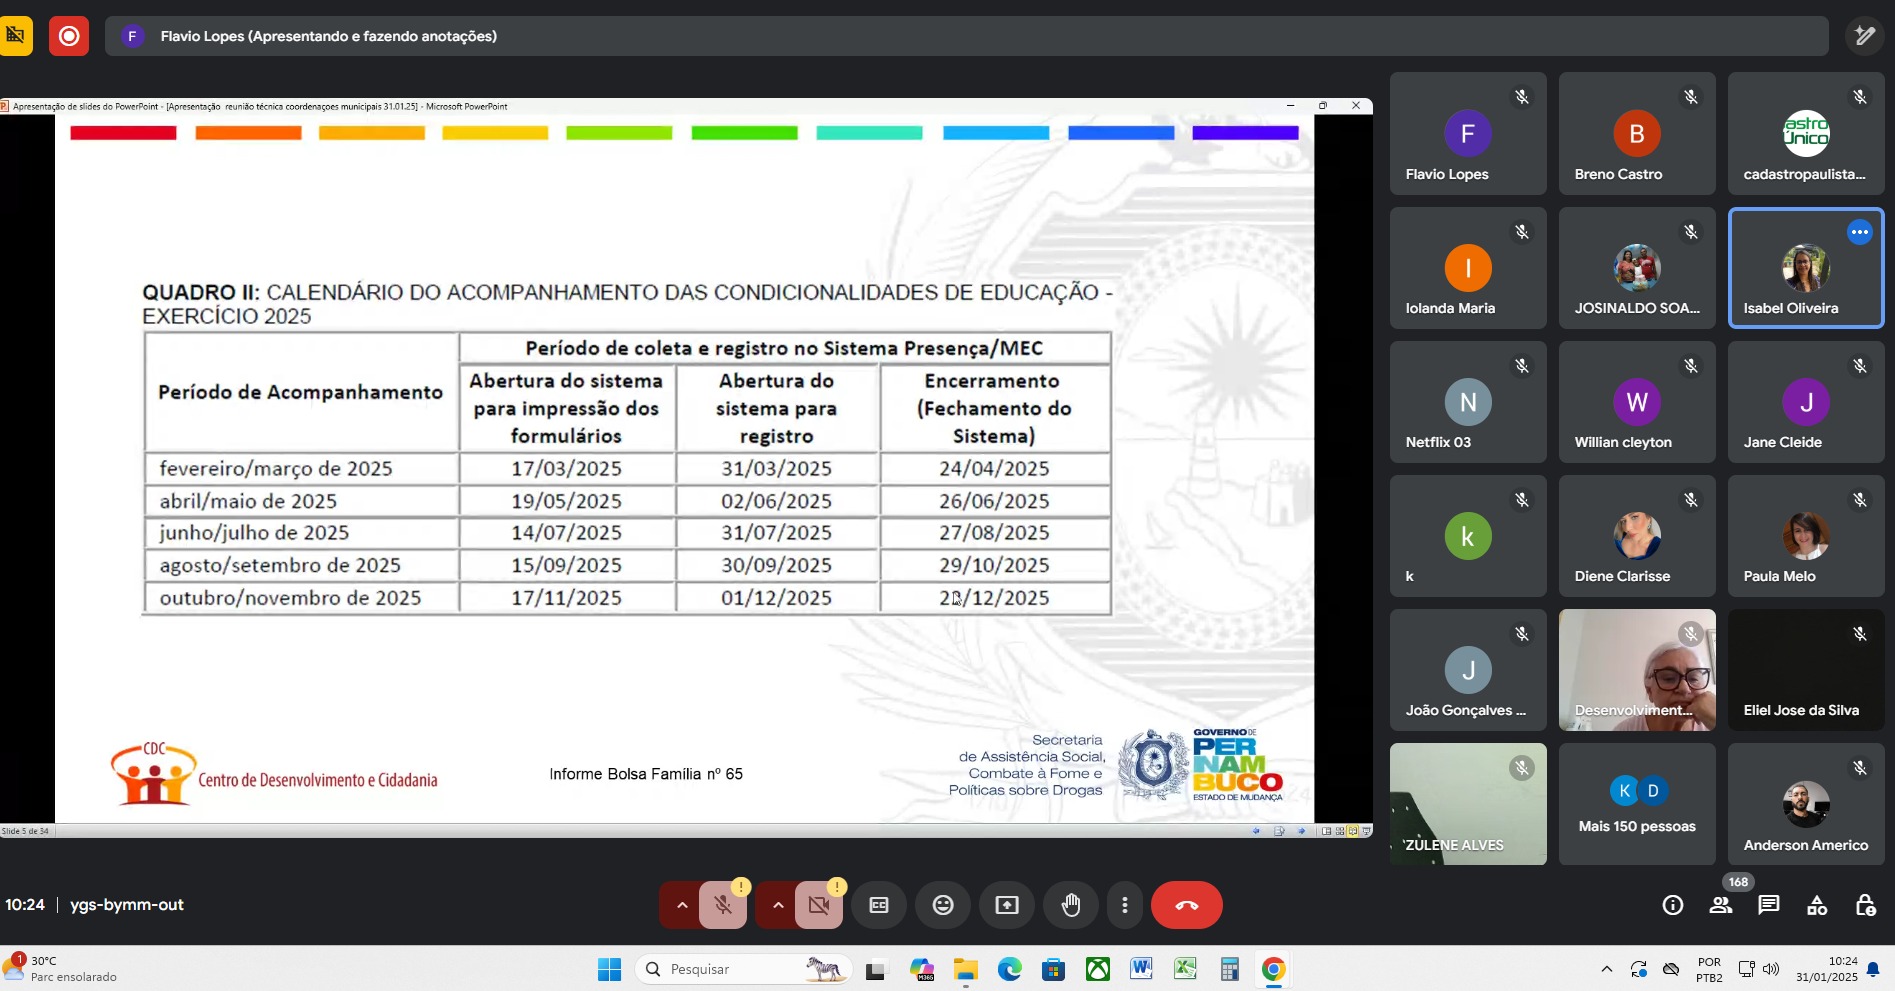Viewport: 1895px width, 991px height.
Task: Open meeting details info icon
Action: click(x=1672, y=905)
